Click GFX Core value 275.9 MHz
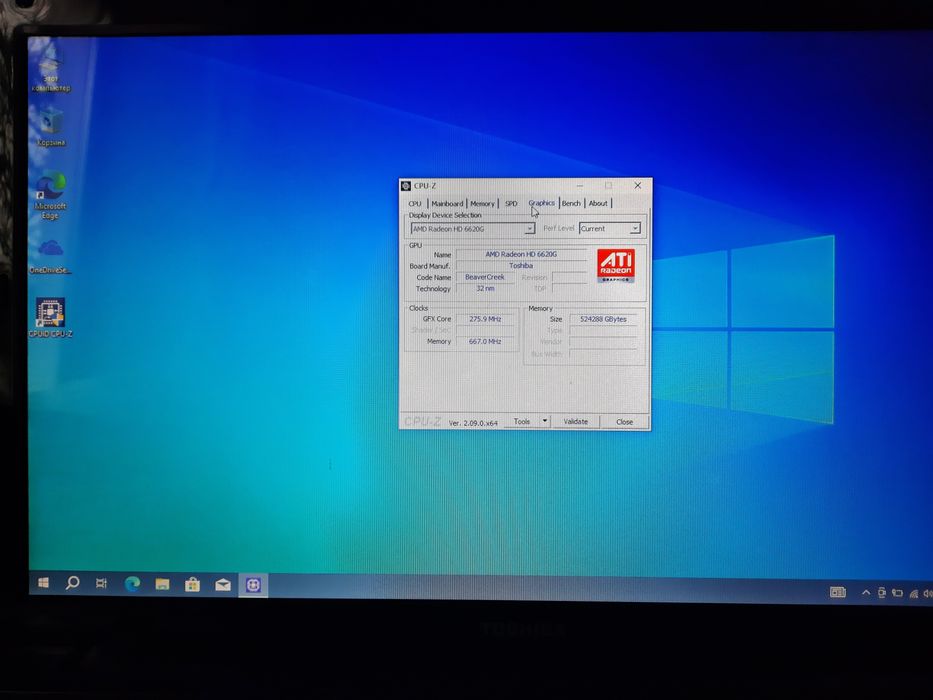 (x=485, y=319)
